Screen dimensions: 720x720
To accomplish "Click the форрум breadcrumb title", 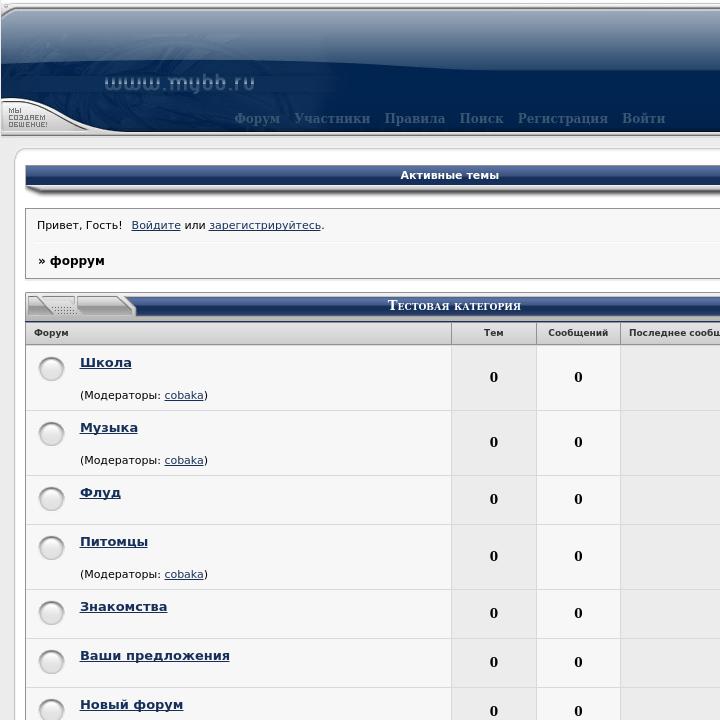I will click(77, 261).
